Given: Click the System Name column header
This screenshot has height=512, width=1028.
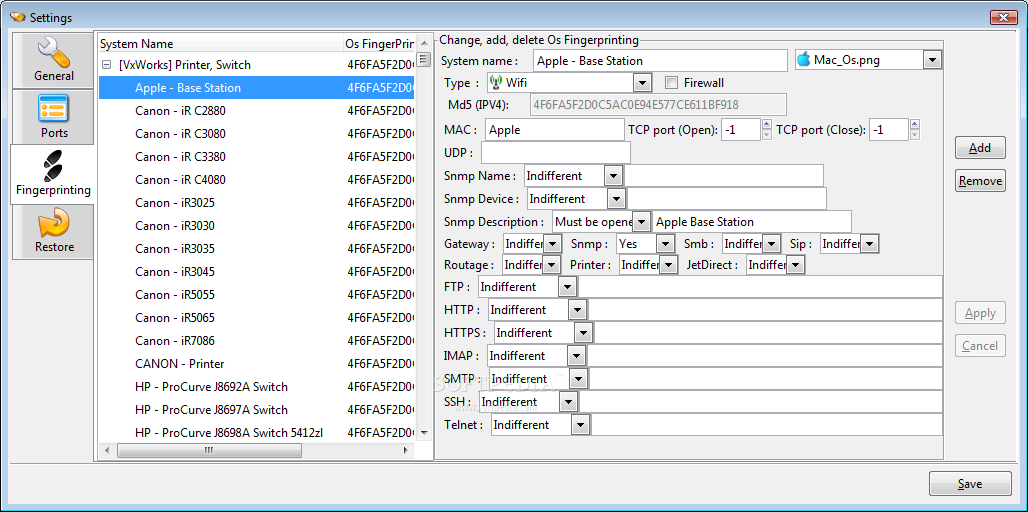Looking at the screenshot, I should coord(221,44).
